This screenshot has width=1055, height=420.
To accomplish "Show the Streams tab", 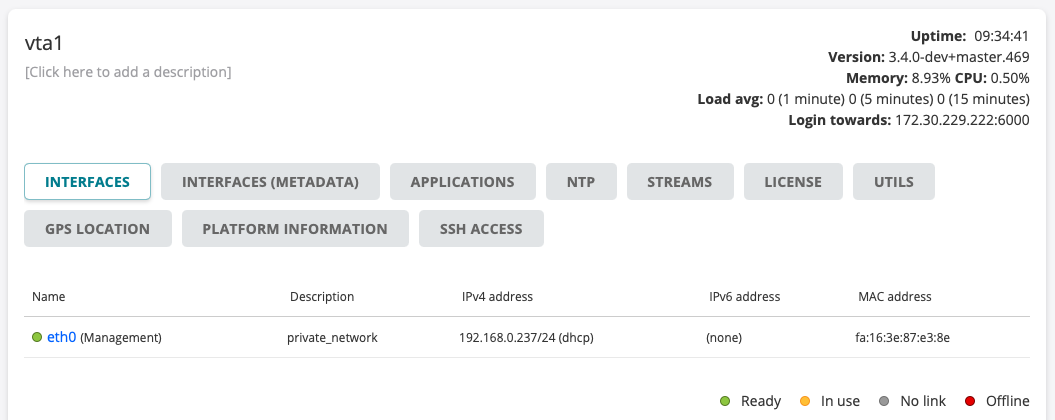I will 680,182.
